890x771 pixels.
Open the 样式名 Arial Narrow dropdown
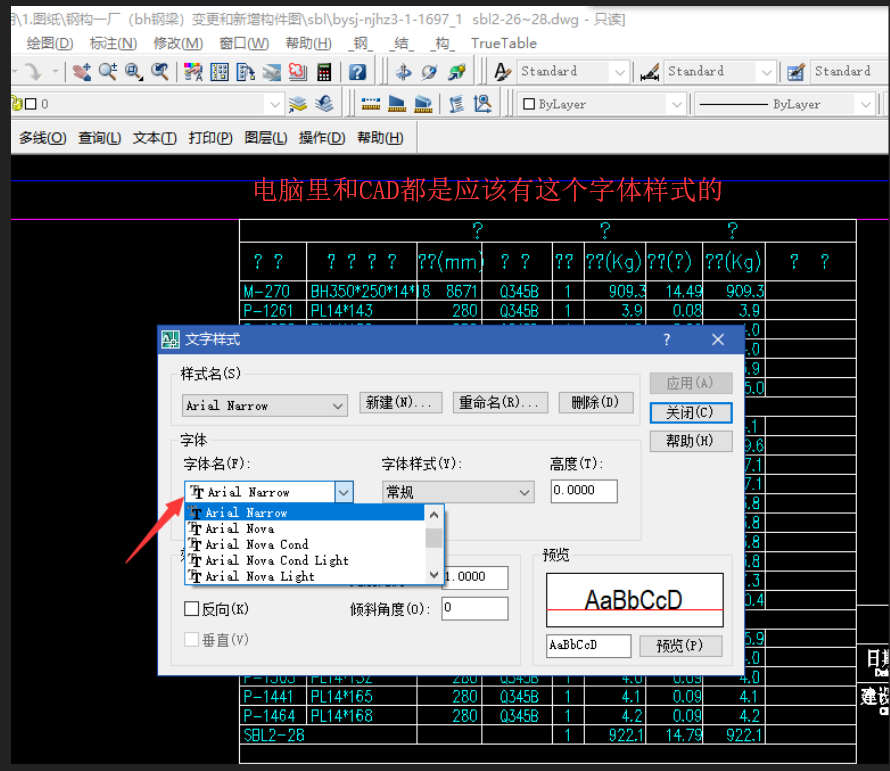coord(265,406)
